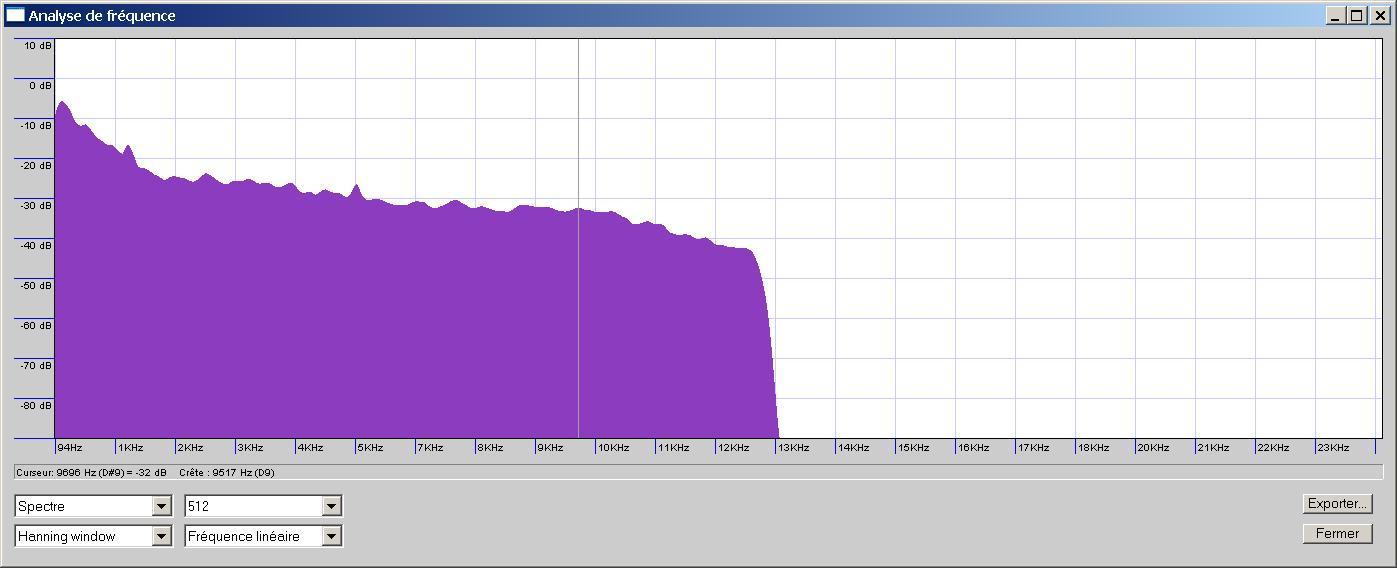Click the -80 dB axis label
Viewport: 1397px width, 568px height.
[36, 405]
